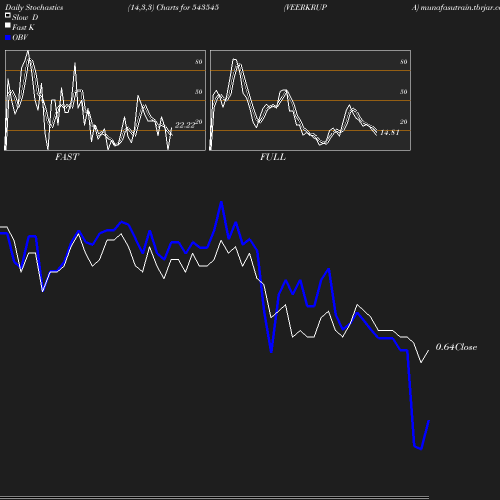Click the 80 axis label in FAST chart
Screen dimensions: 500x500
(x=199, y=62)
